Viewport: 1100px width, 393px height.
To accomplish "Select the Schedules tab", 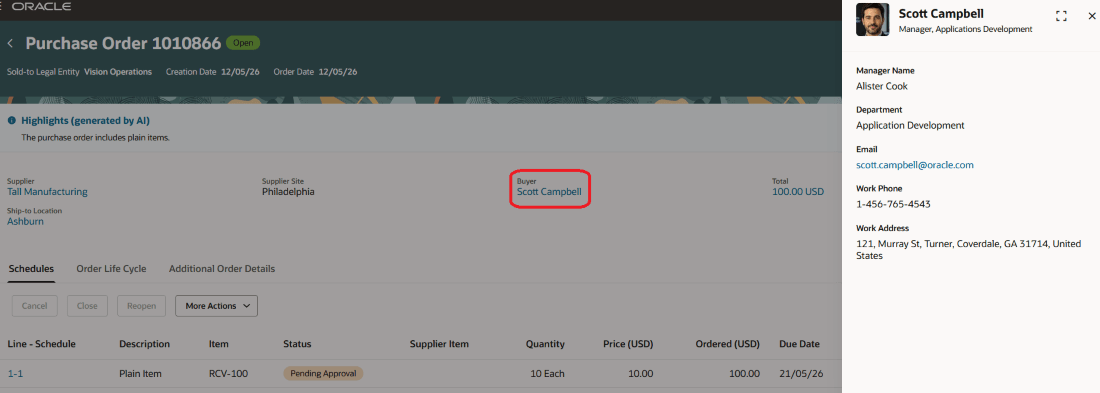I will (32, 269).
